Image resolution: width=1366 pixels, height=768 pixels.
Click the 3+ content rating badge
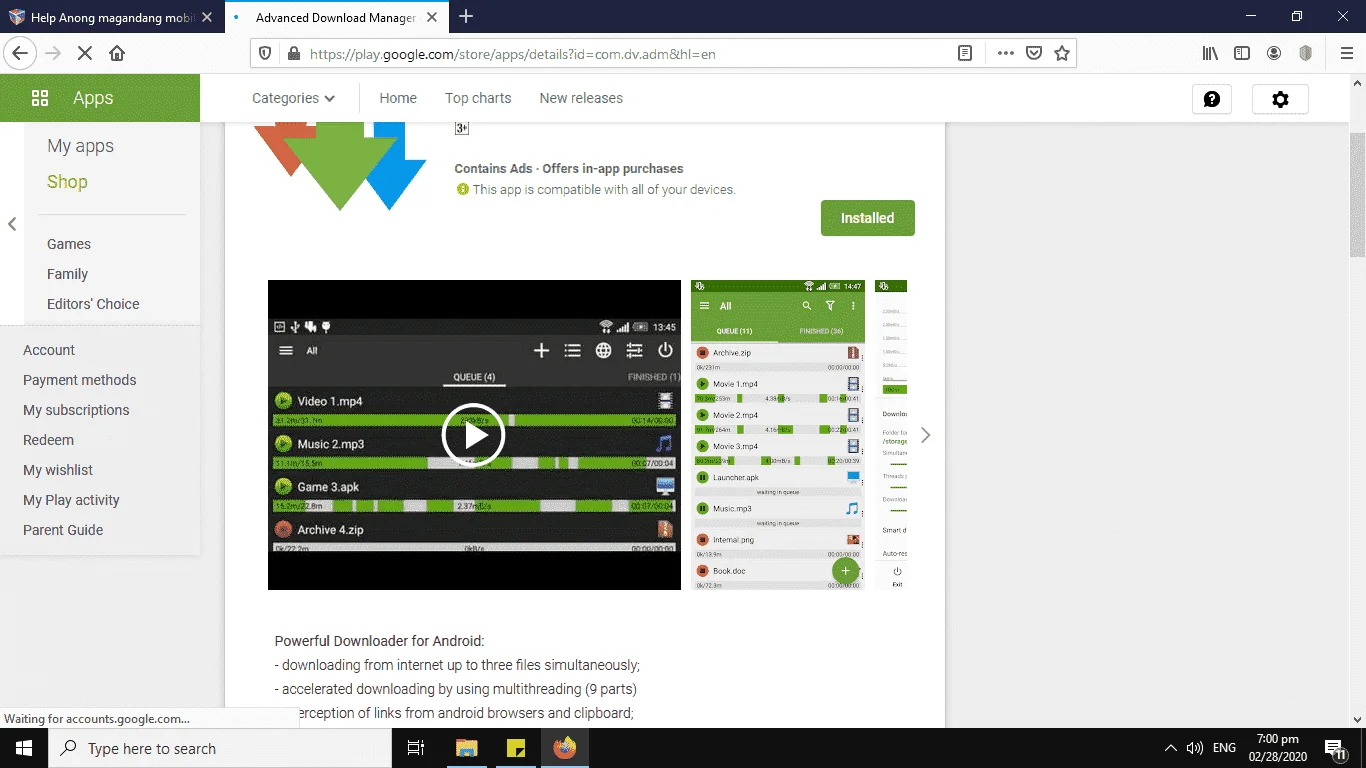point(462,128)
